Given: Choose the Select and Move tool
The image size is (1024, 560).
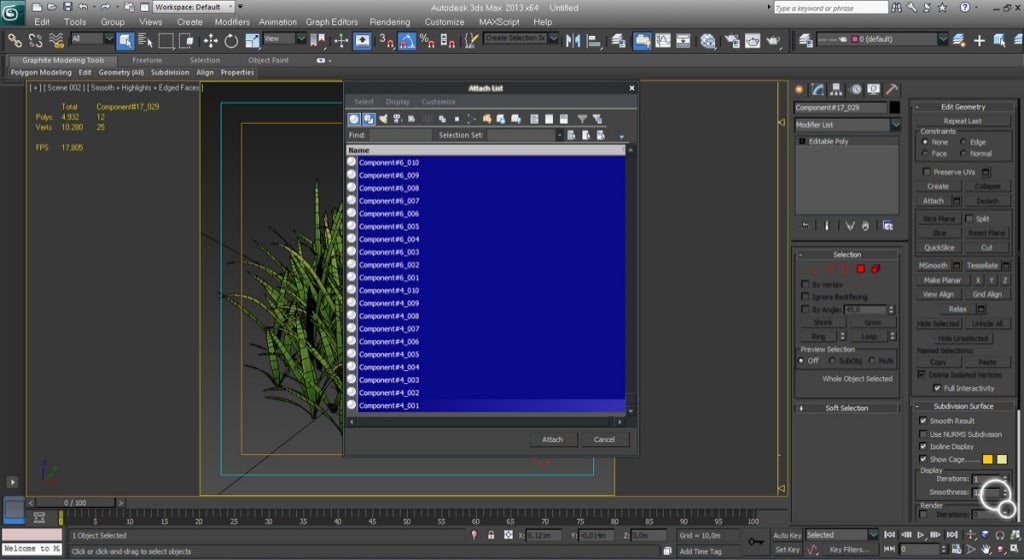Looking at the screenshot, I should coord(210,40).
